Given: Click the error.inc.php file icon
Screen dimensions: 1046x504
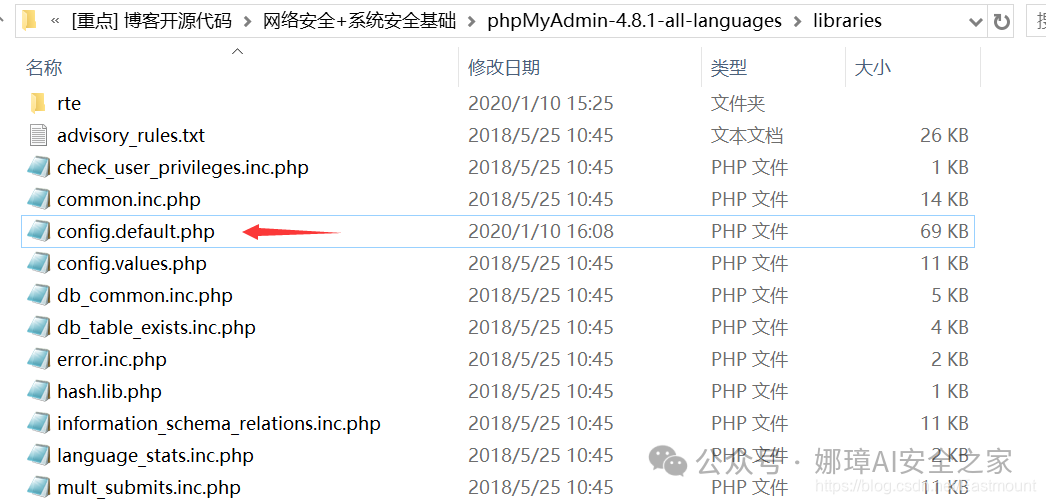Looking at the screenshot, I should coord(39,359).
